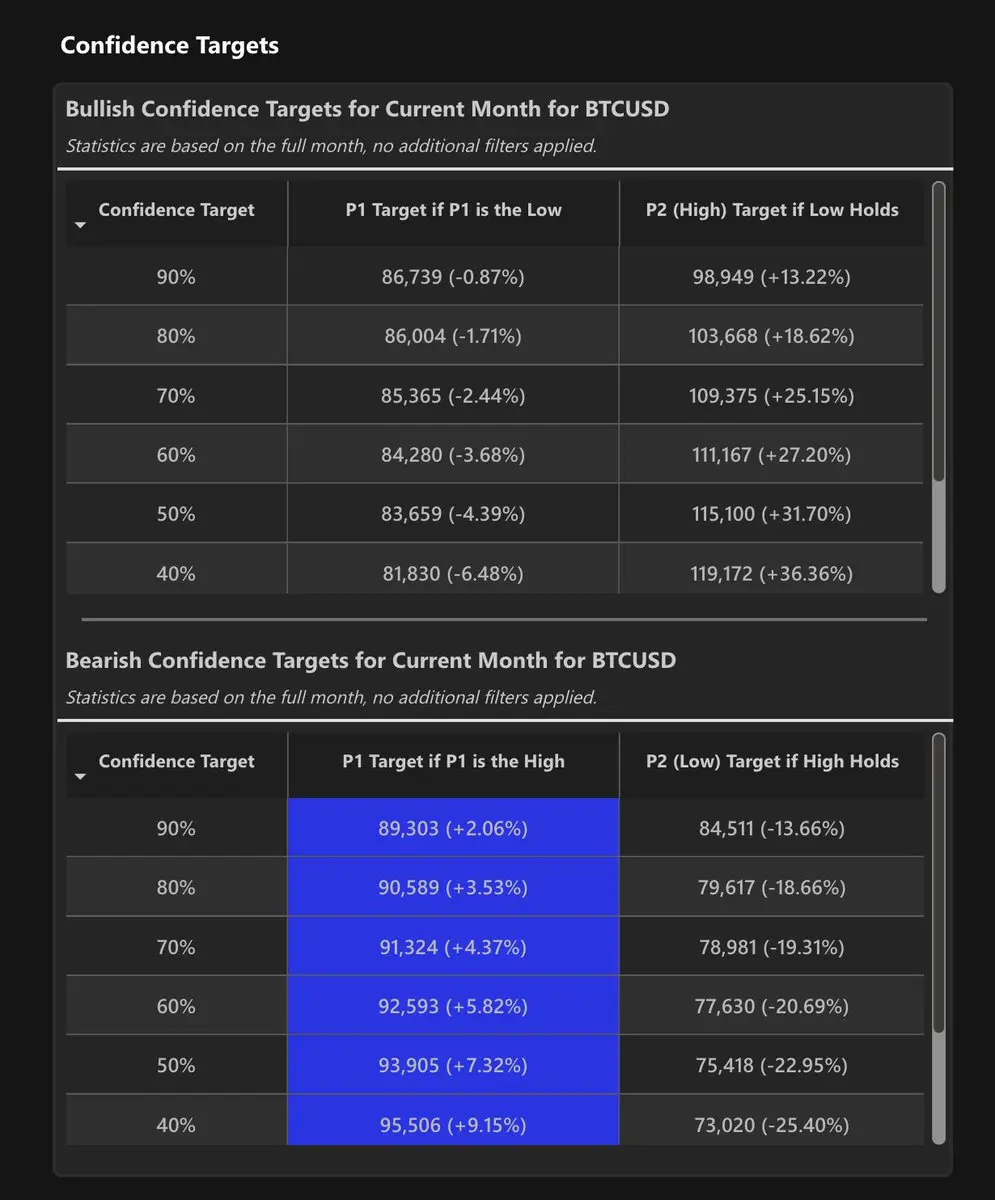Select cell 109,375 (+25.15%)

[x=771, y=396]
